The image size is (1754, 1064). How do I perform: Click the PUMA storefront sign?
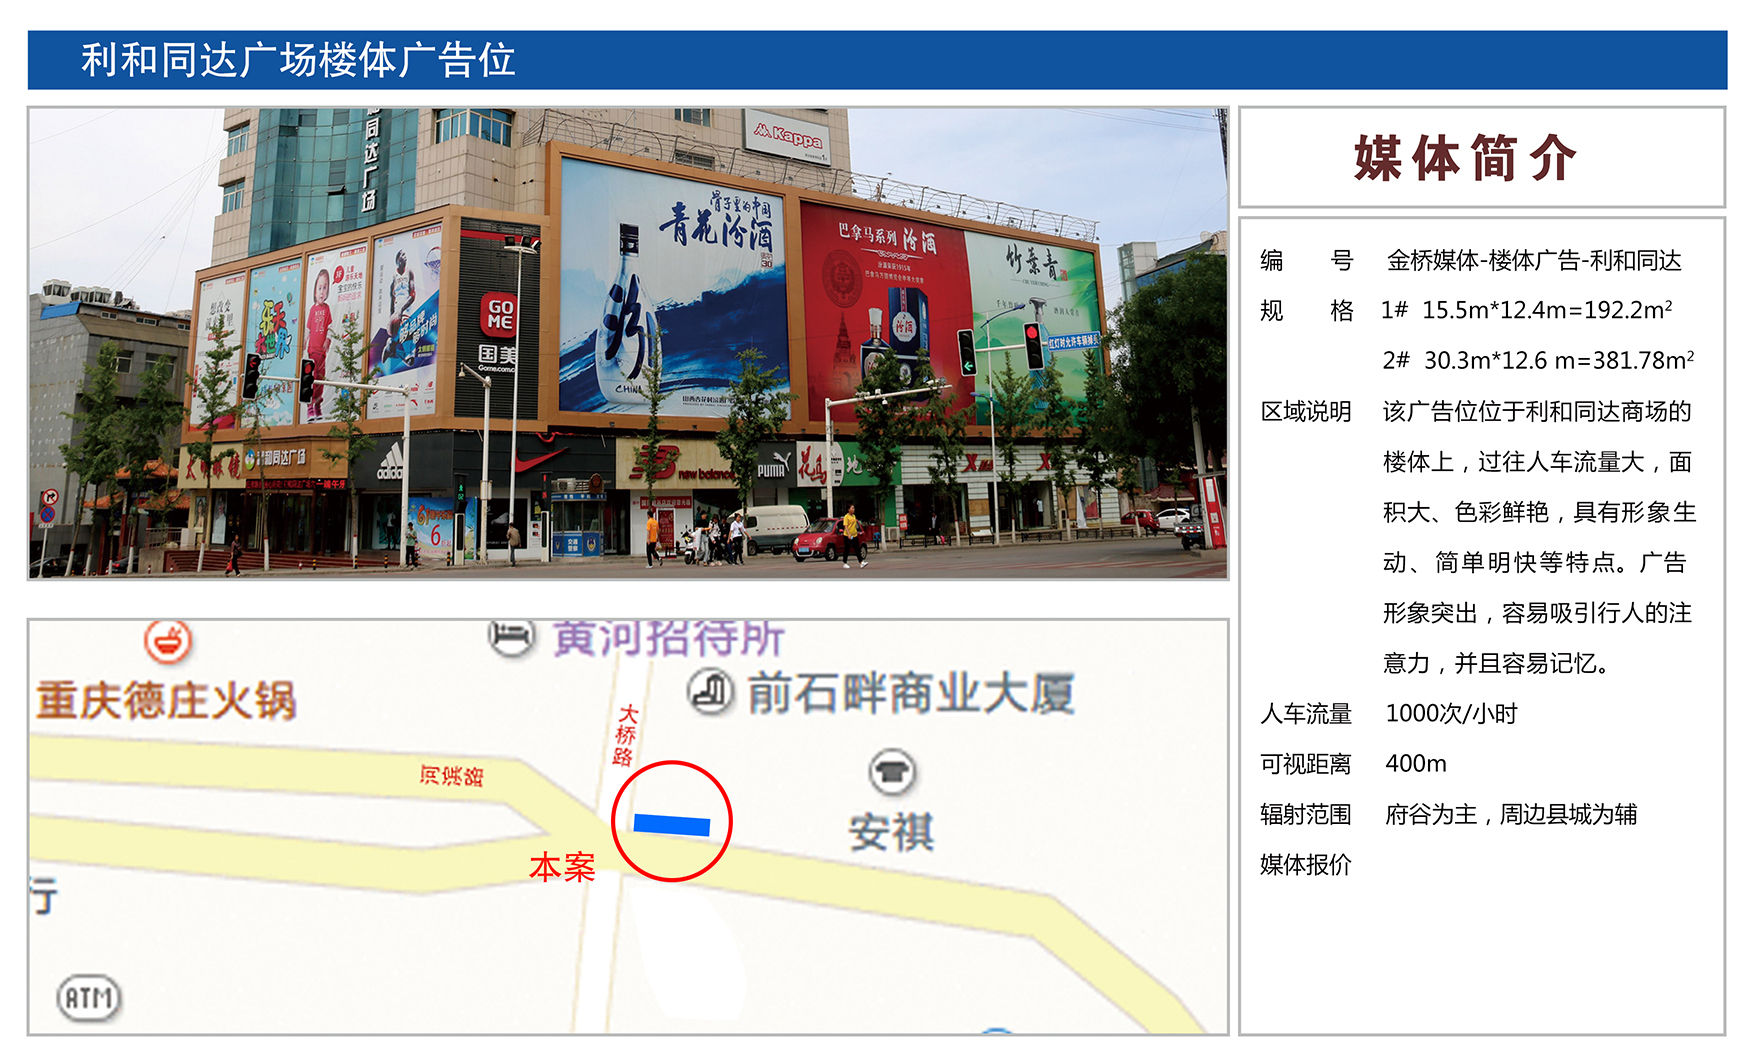click(774, 466)
